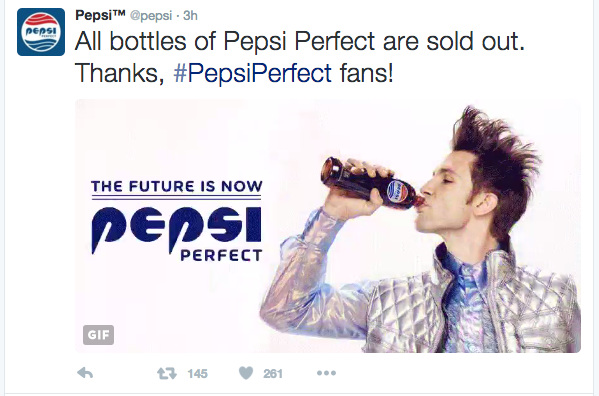599x396 pixels.
Task: Open the three-dot more options menu
Action: 326,373
